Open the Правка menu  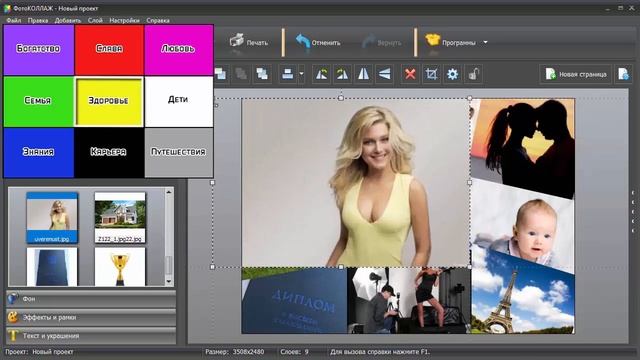(x=38, y=20)
